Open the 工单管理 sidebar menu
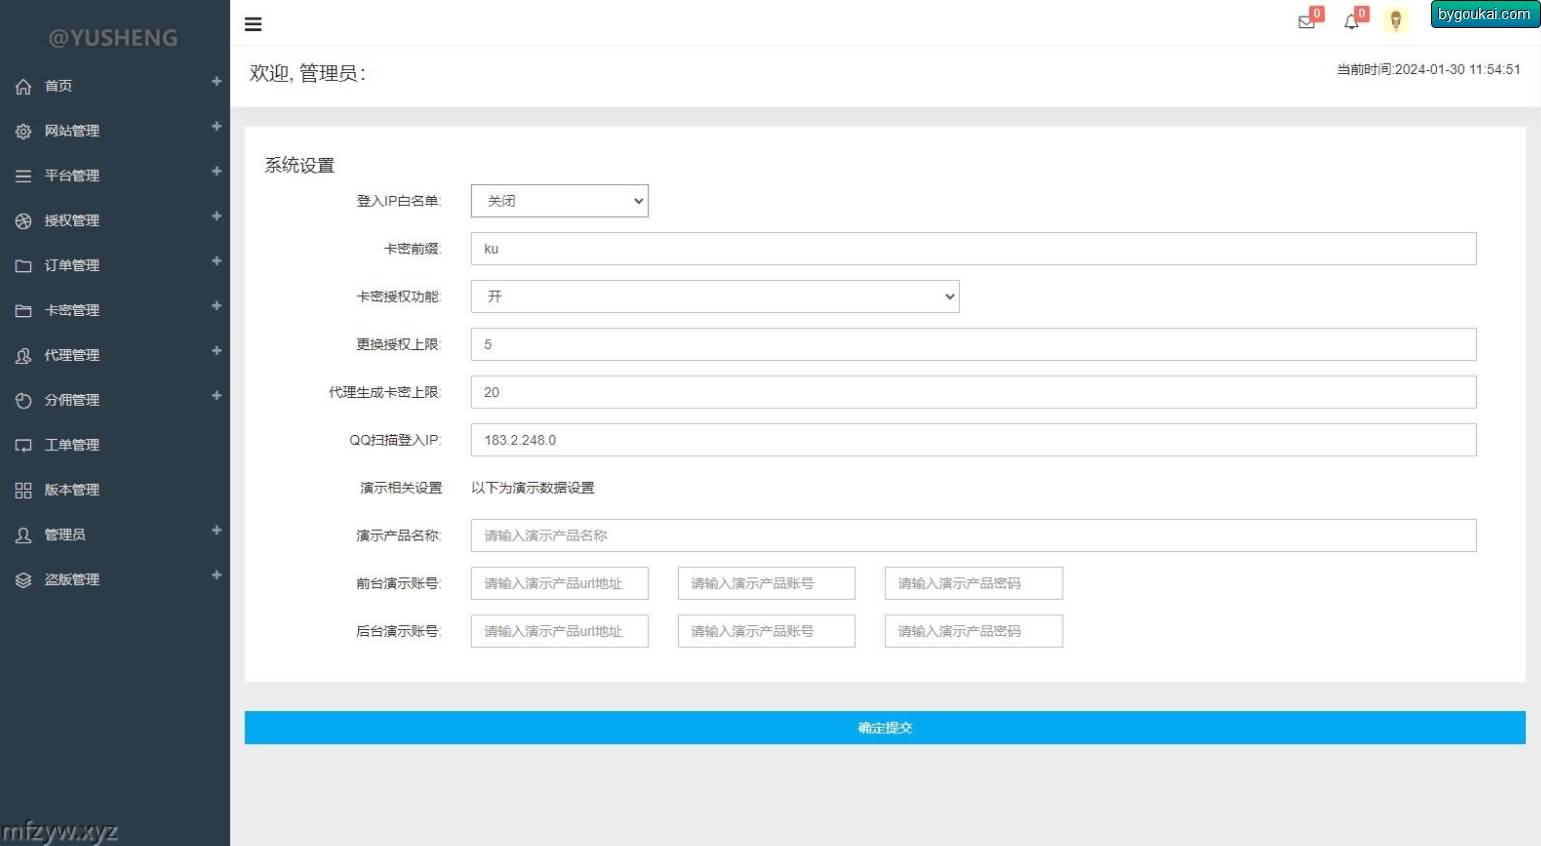Viewport: 1541px width, 846px height. (72, 445)
